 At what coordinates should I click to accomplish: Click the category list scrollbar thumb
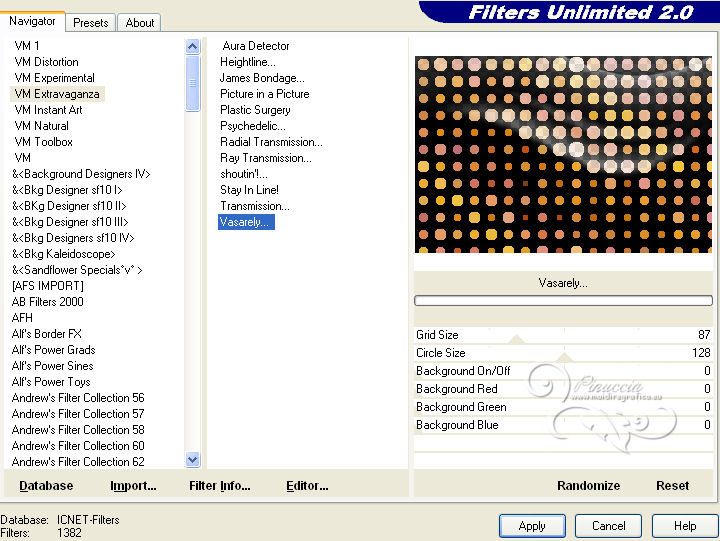[192, 83]
